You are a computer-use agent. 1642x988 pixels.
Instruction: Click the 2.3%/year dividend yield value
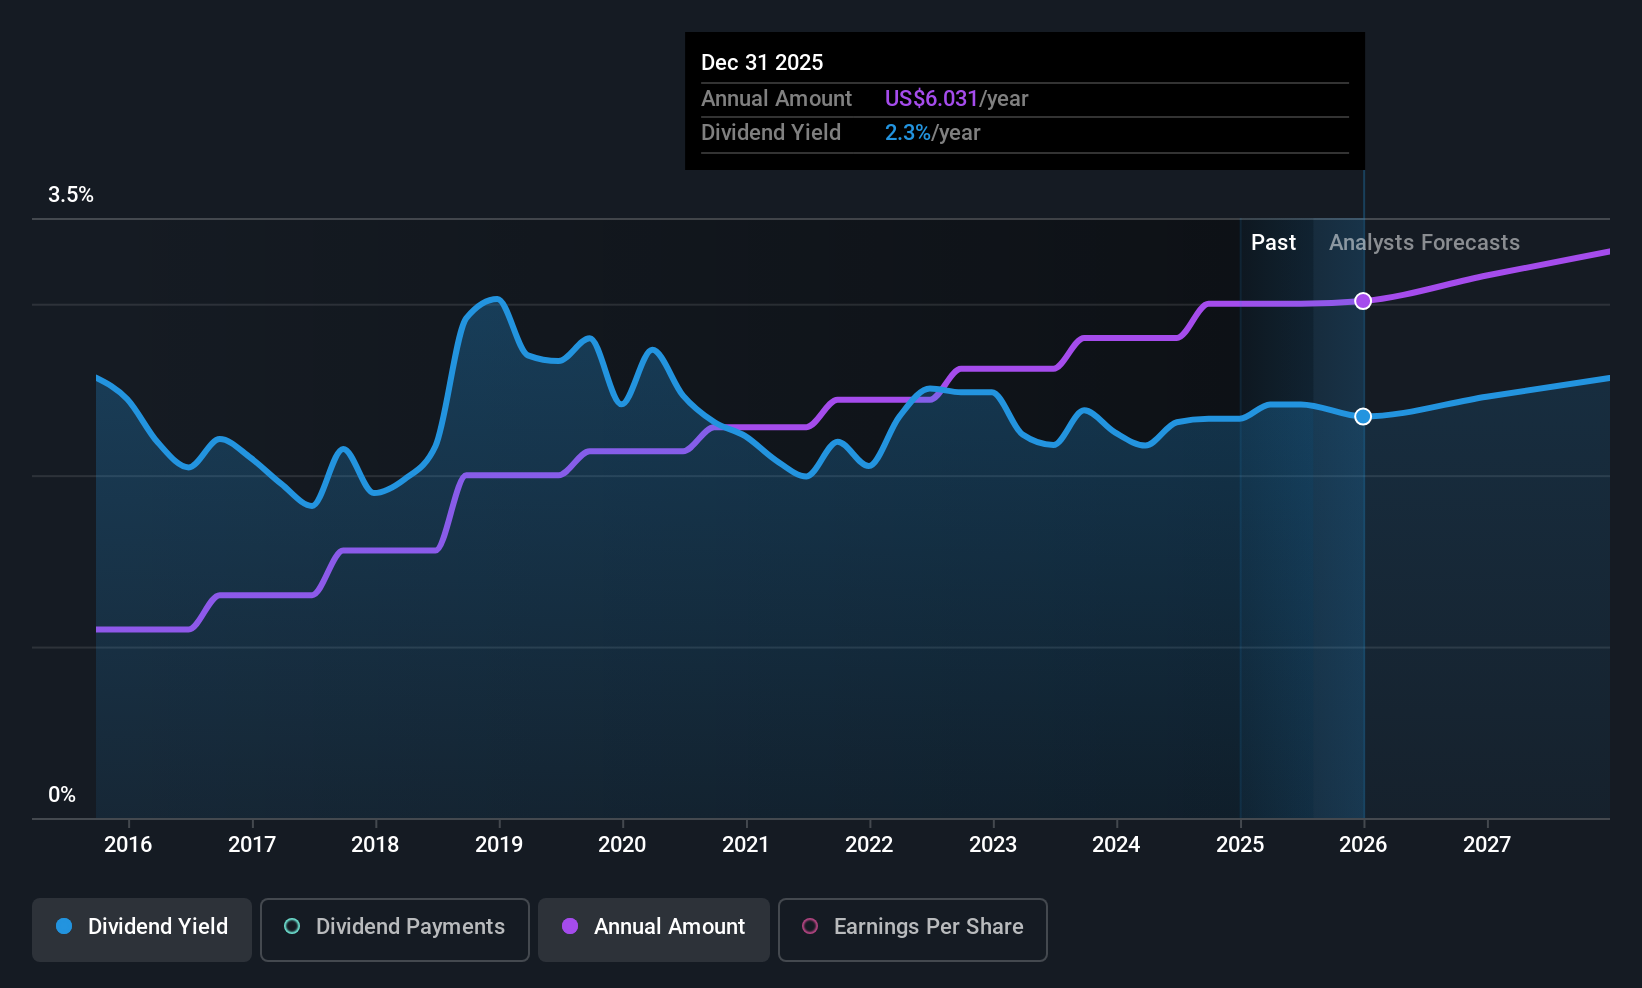tap(932, 132)
